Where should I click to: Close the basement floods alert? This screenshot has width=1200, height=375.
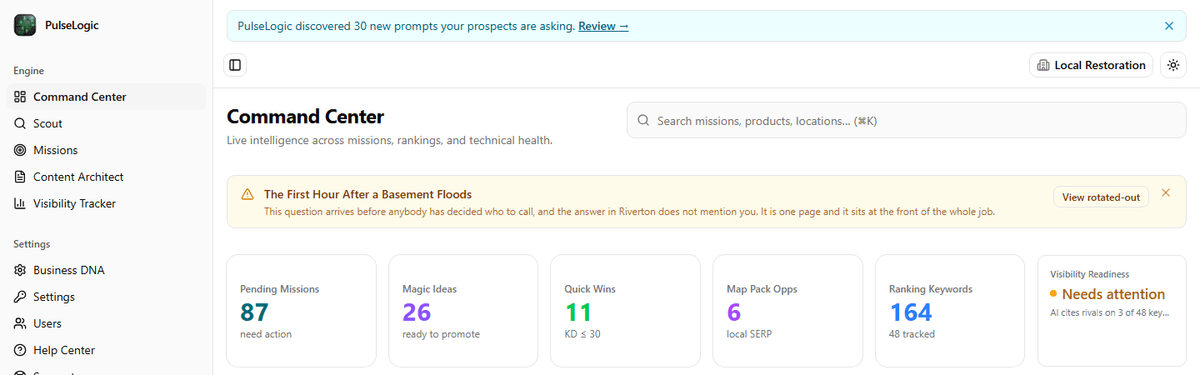click(1166, 192)
